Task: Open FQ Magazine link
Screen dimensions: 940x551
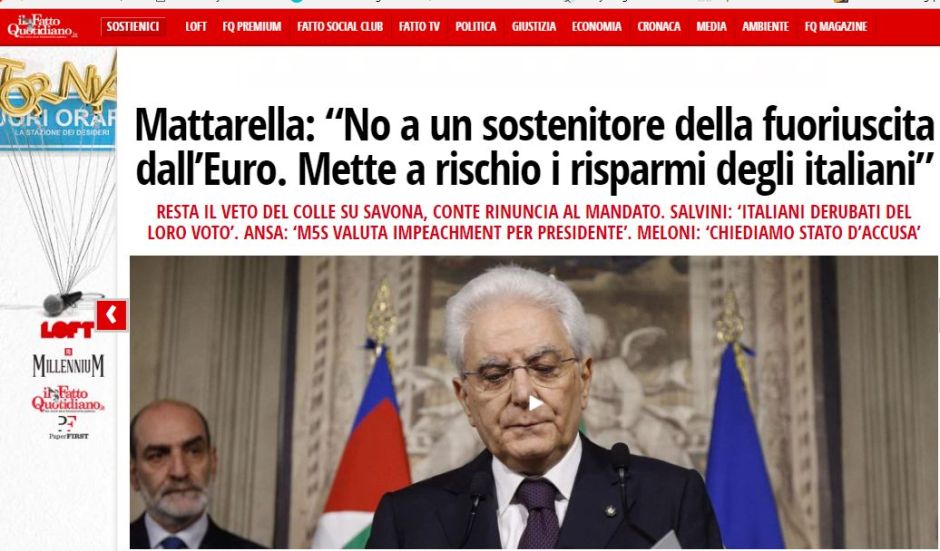Action: 836,26
